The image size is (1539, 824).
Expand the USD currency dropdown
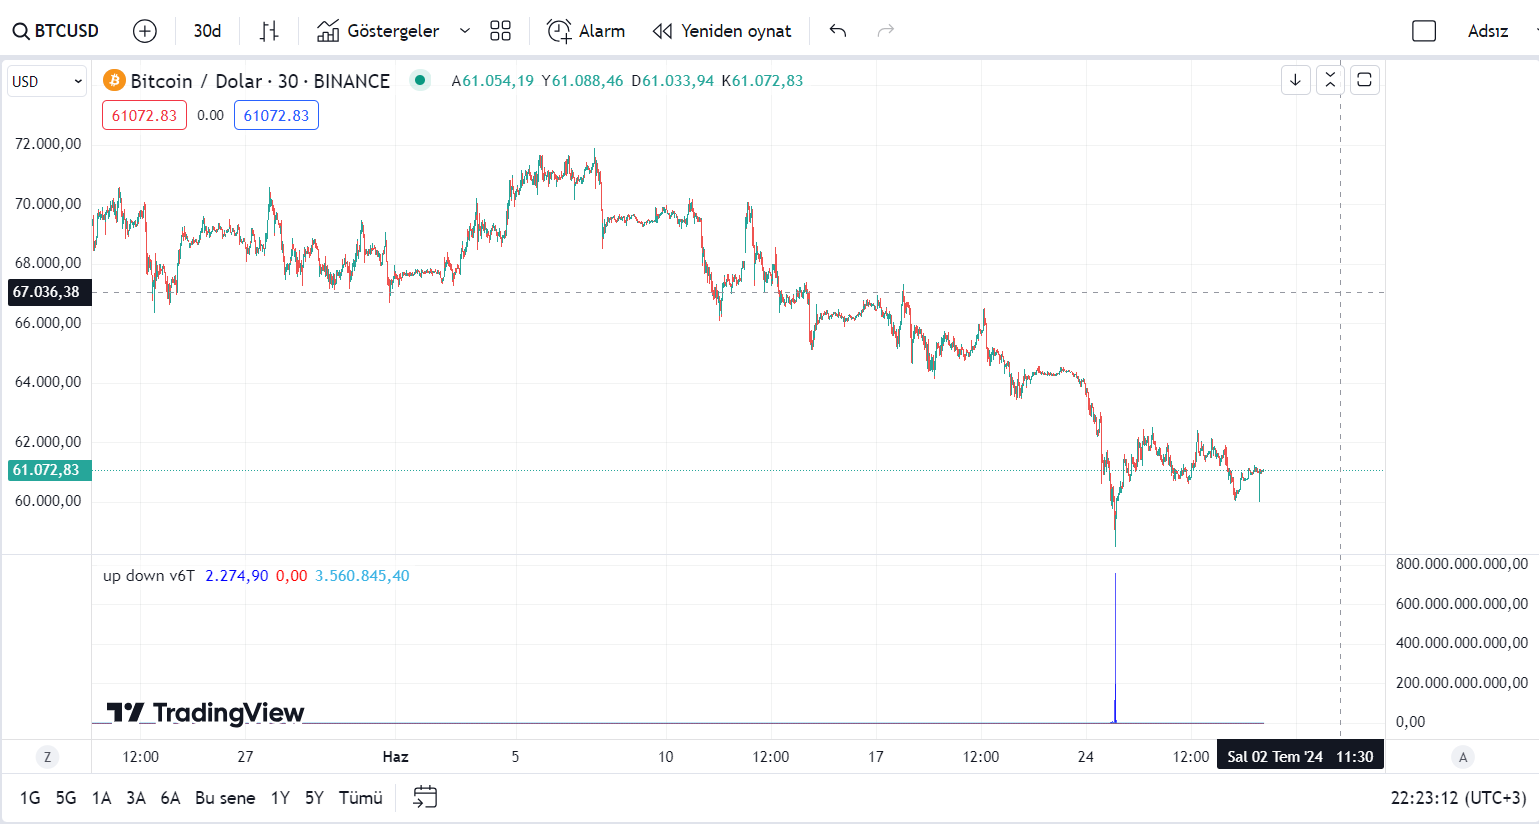coord(47,81)
